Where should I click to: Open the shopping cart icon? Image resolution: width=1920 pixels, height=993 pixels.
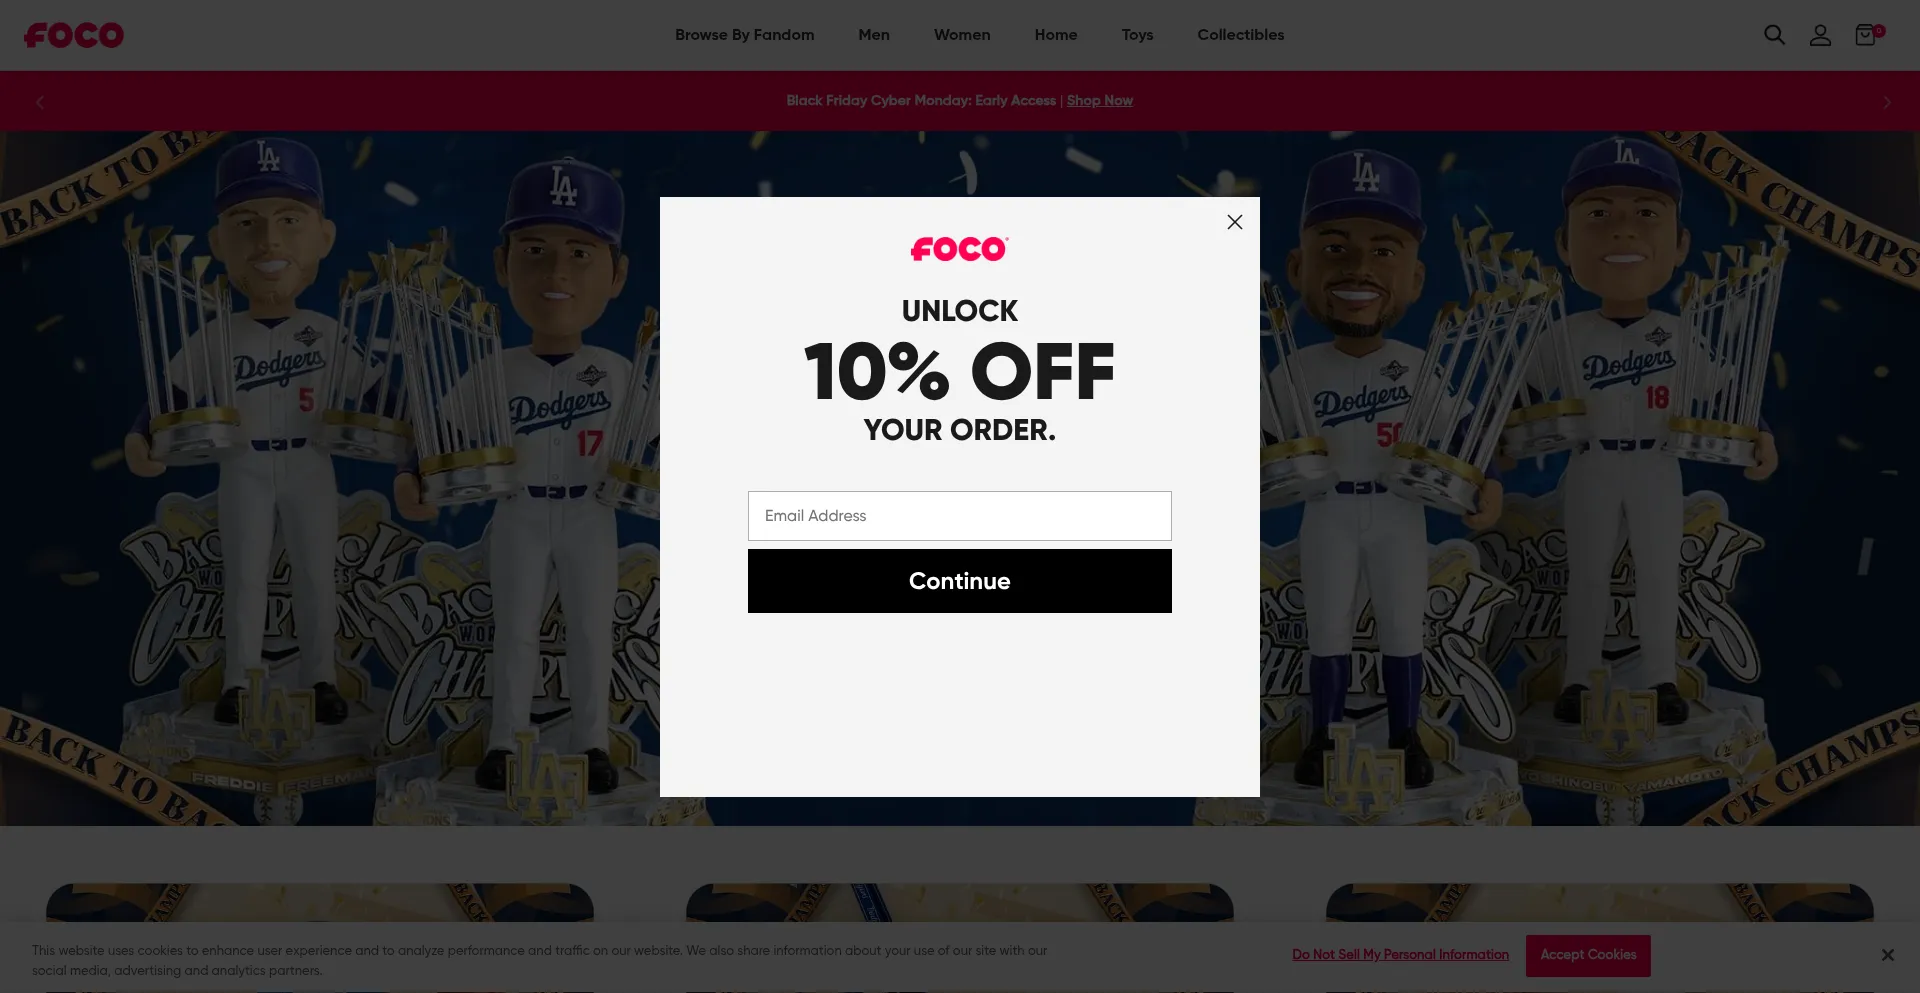(x=1867, y=35)
